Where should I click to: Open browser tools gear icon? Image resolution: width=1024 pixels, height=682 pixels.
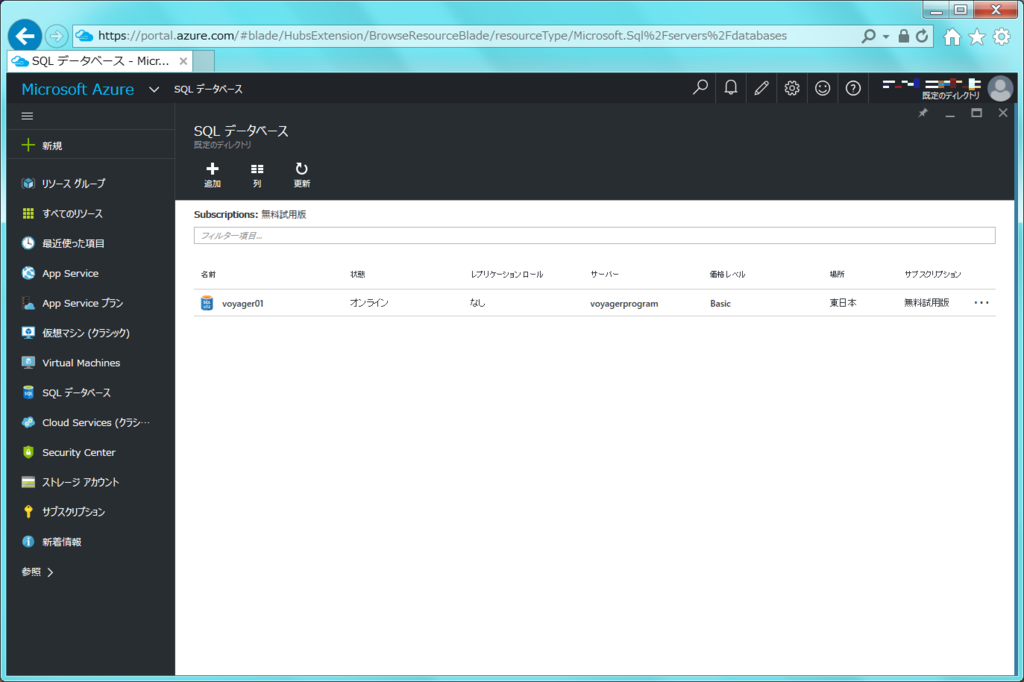pyautogui.click(x=1002, y=37)
